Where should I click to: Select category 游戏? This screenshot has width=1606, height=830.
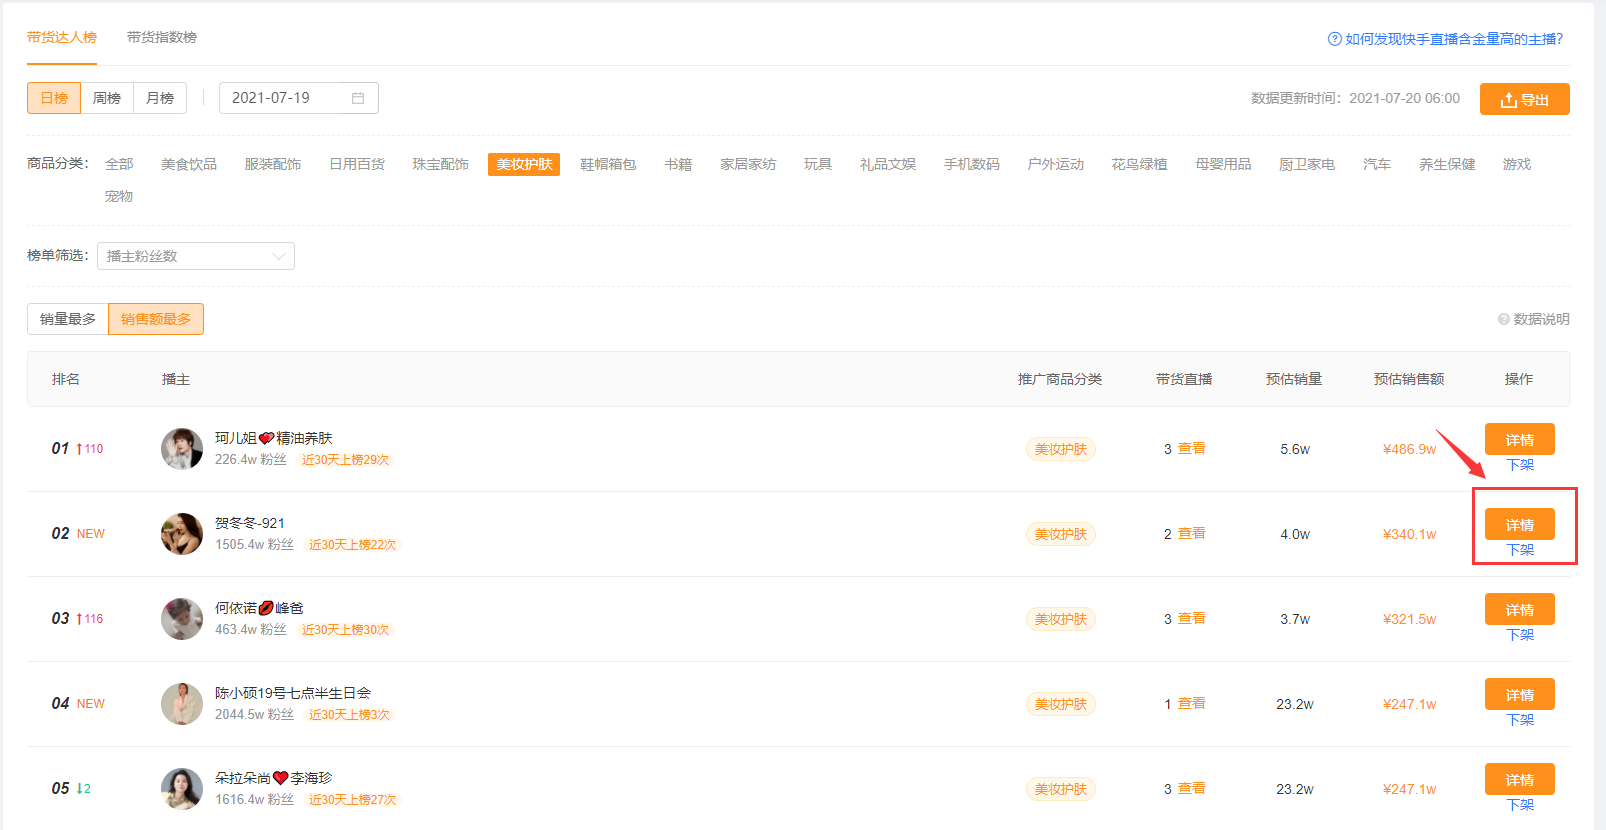coord(1517,164)
